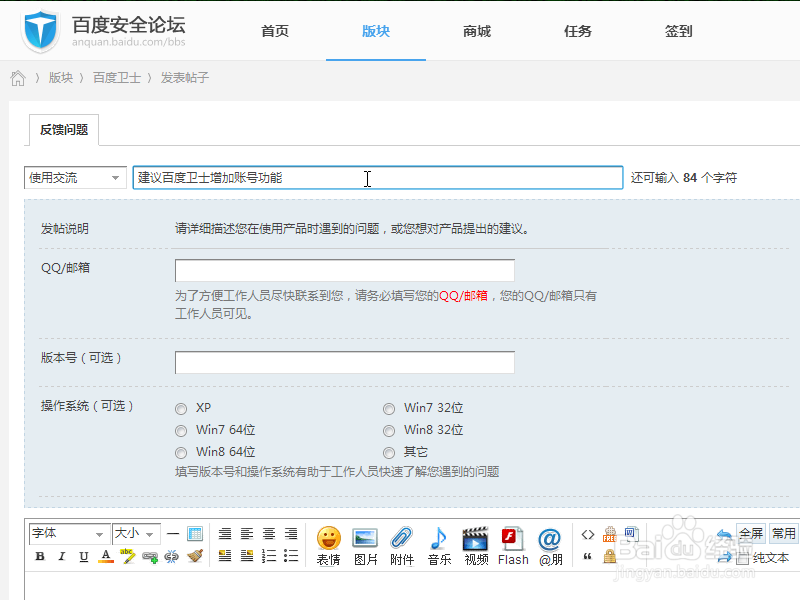800x600 pixels.
Task: Underline selected text in the editor
Action: click(84, 557)
